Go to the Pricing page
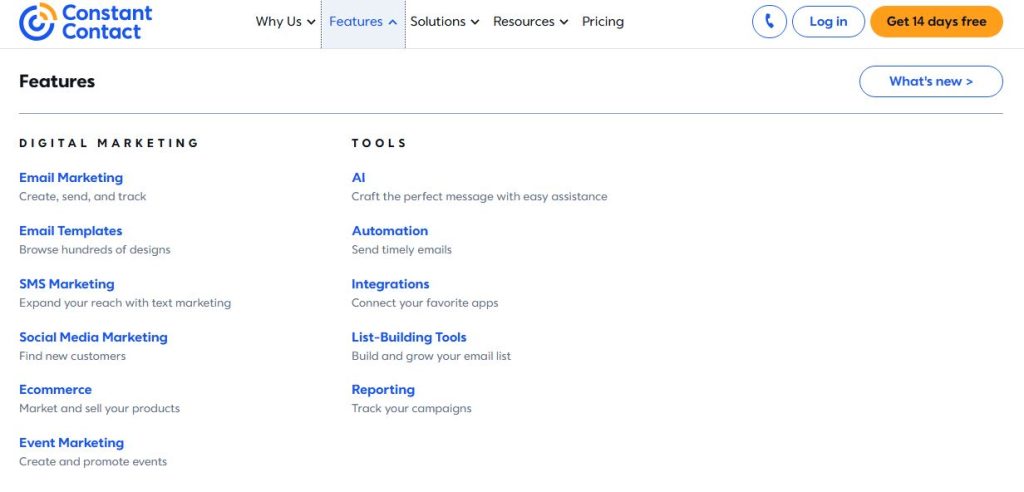 pyautogui.click(x=603, y=22)
